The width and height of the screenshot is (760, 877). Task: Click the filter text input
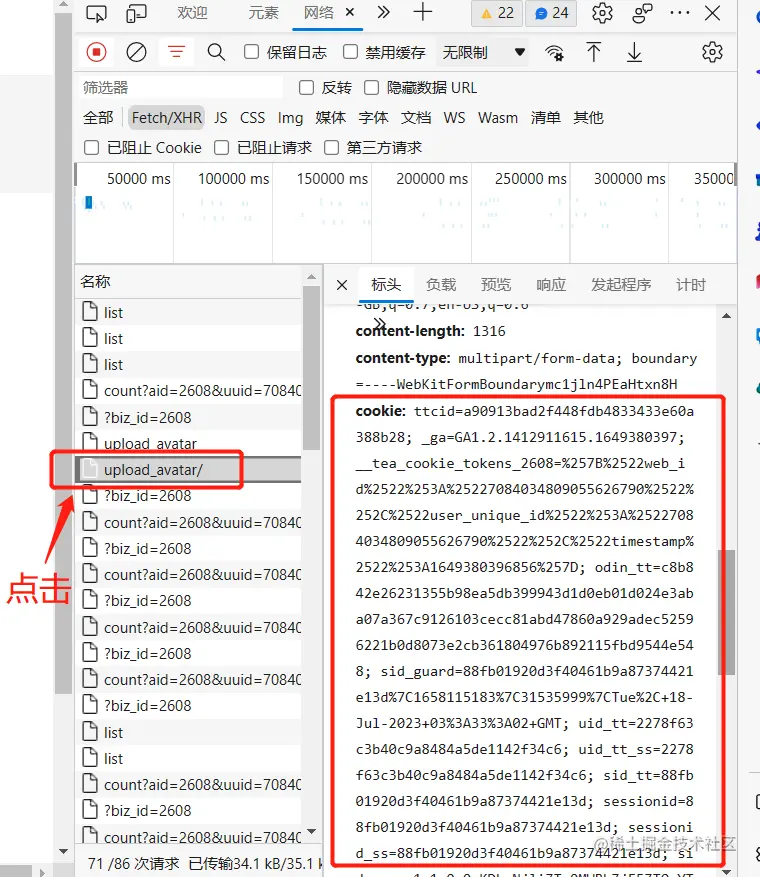point(180,87)
